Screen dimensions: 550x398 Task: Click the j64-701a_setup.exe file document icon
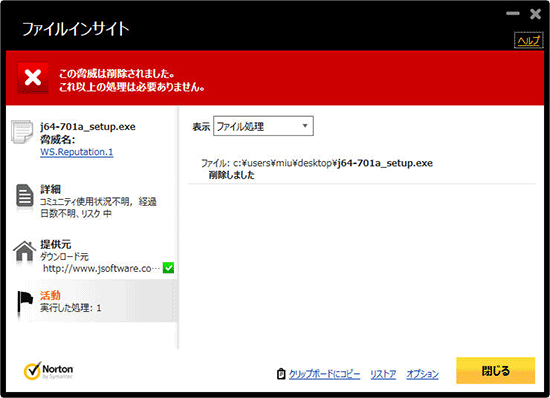[x=22, y=131]
